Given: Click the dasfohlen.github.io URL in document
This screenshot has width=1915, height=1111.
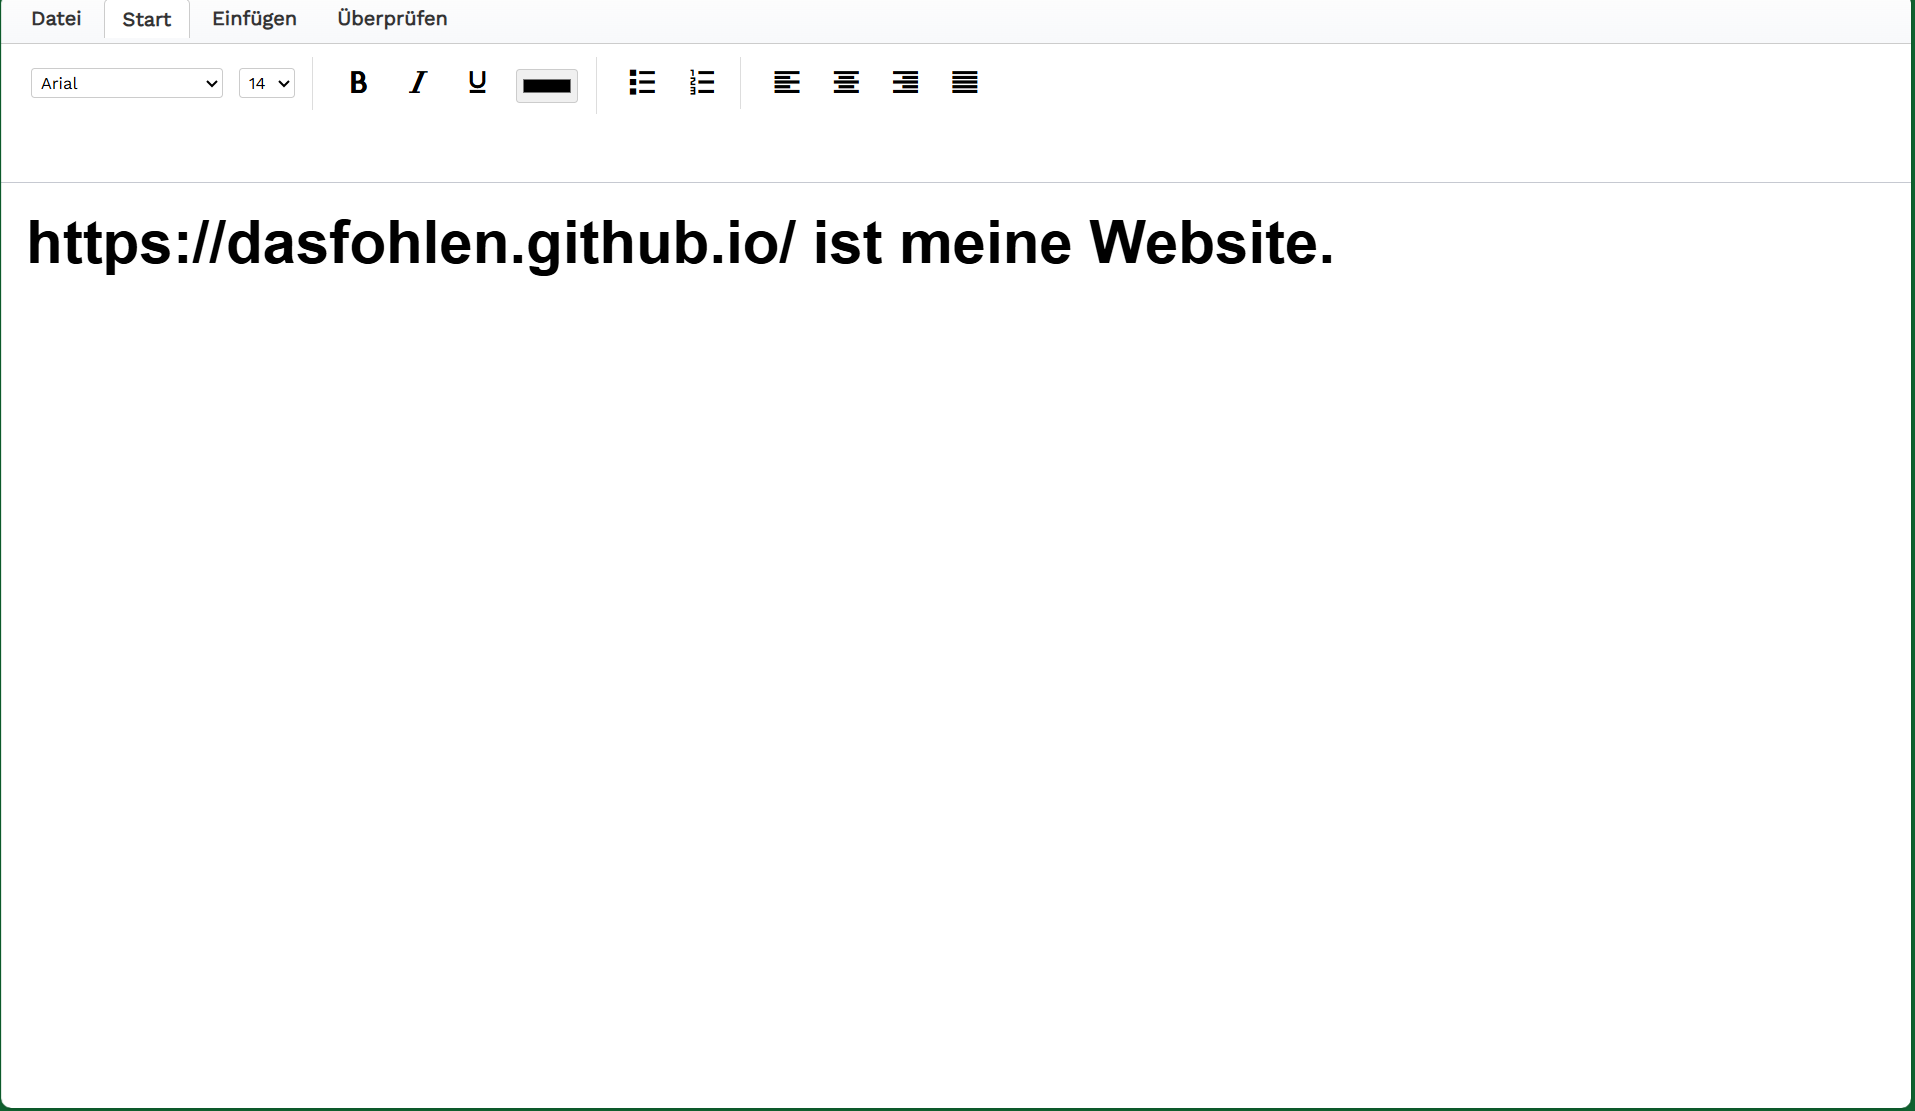Looking at the screenshot, I should point(411,244).
